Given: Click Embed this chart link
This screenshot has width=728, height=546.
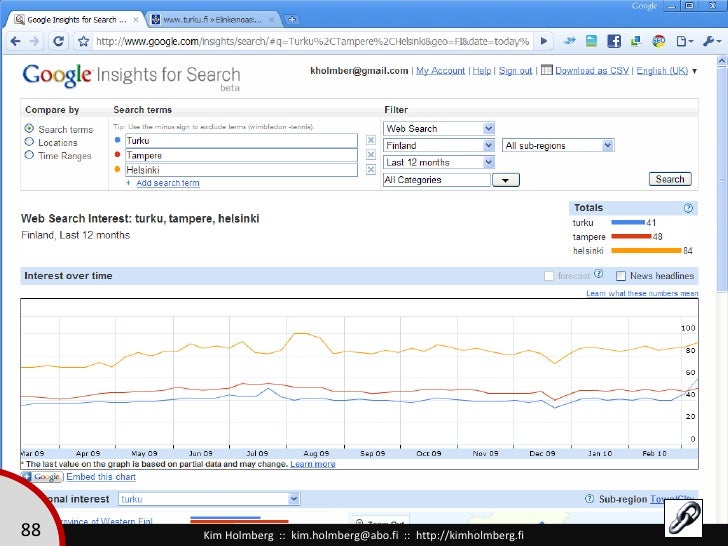Looking at the screenshot, I should tap(101, 477).
